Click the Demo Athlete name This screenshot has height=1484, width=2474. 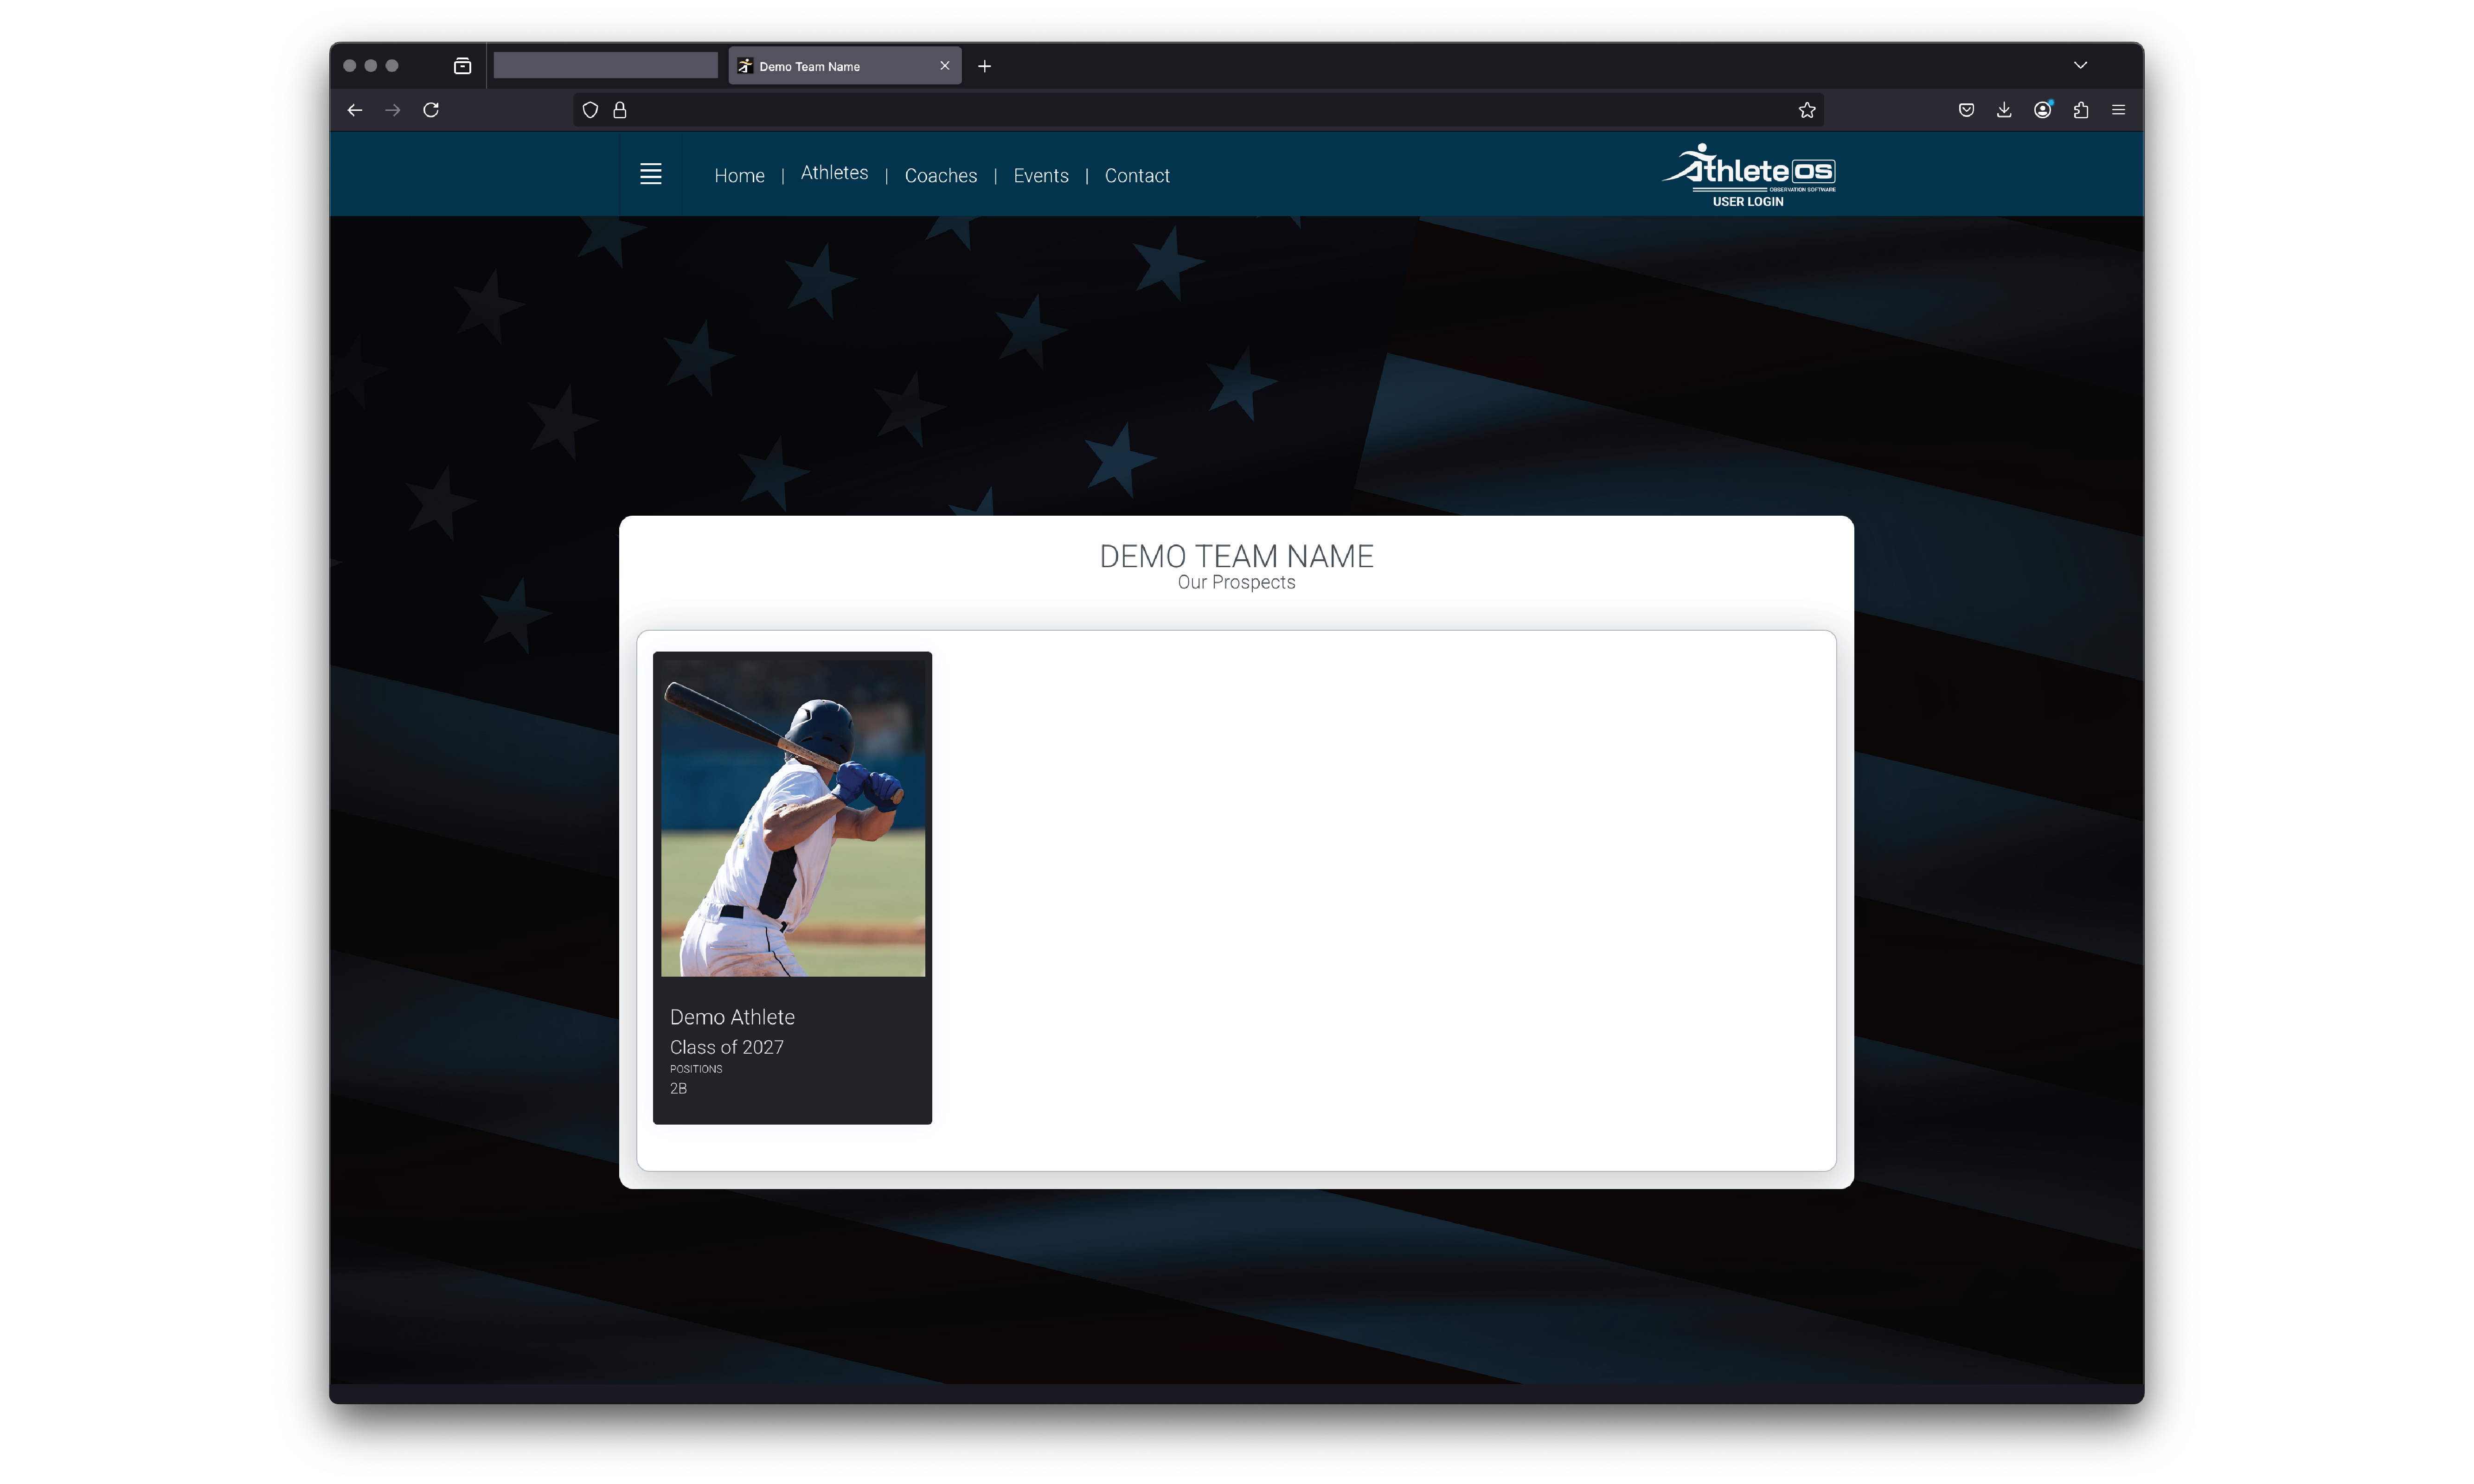[732, 1017]
